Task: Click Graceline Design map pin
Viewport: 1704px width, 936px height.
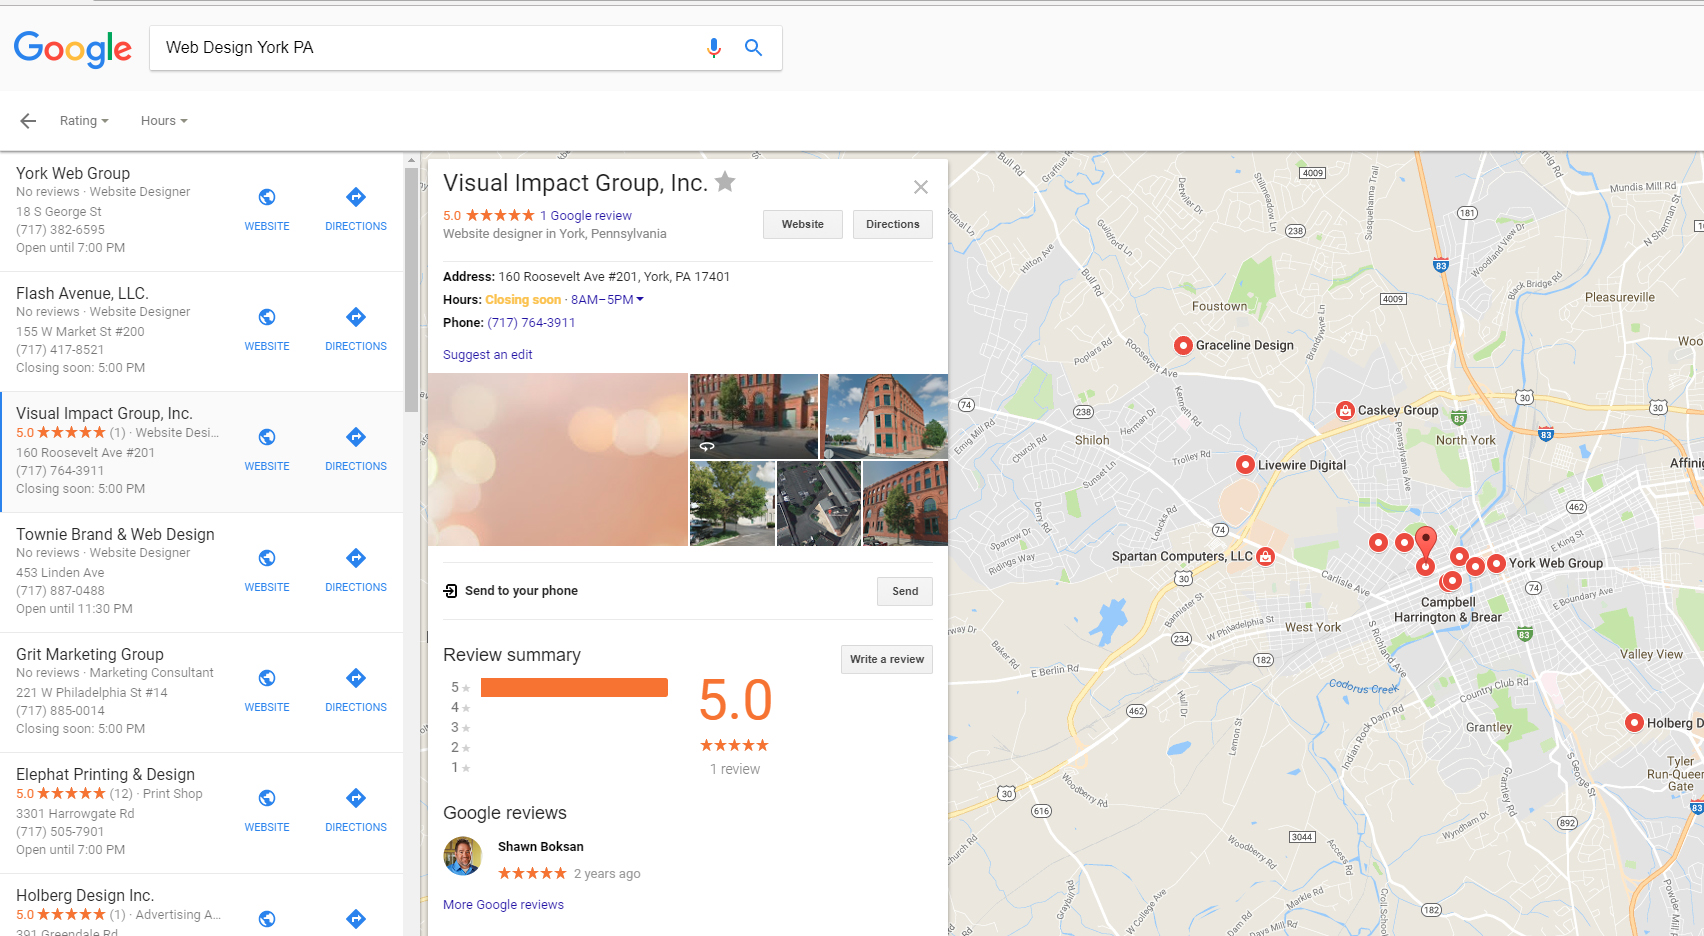Action: (1183, 345)
